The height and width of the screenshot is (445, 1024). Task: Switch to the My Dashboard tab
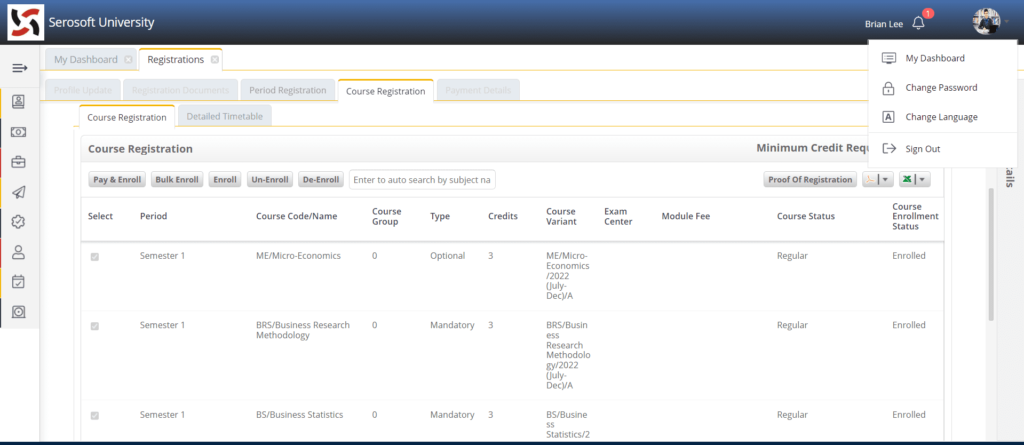click(x=86, y=59)
